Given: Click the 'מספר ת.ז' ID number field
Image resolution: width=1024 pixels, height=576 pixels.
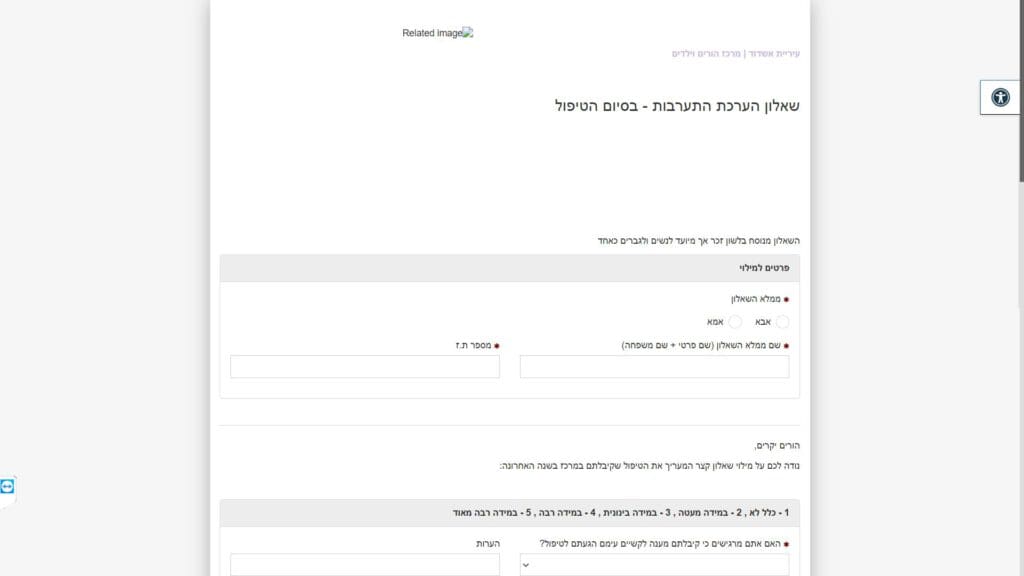Looking at the screenshot, I should [364, 367].
